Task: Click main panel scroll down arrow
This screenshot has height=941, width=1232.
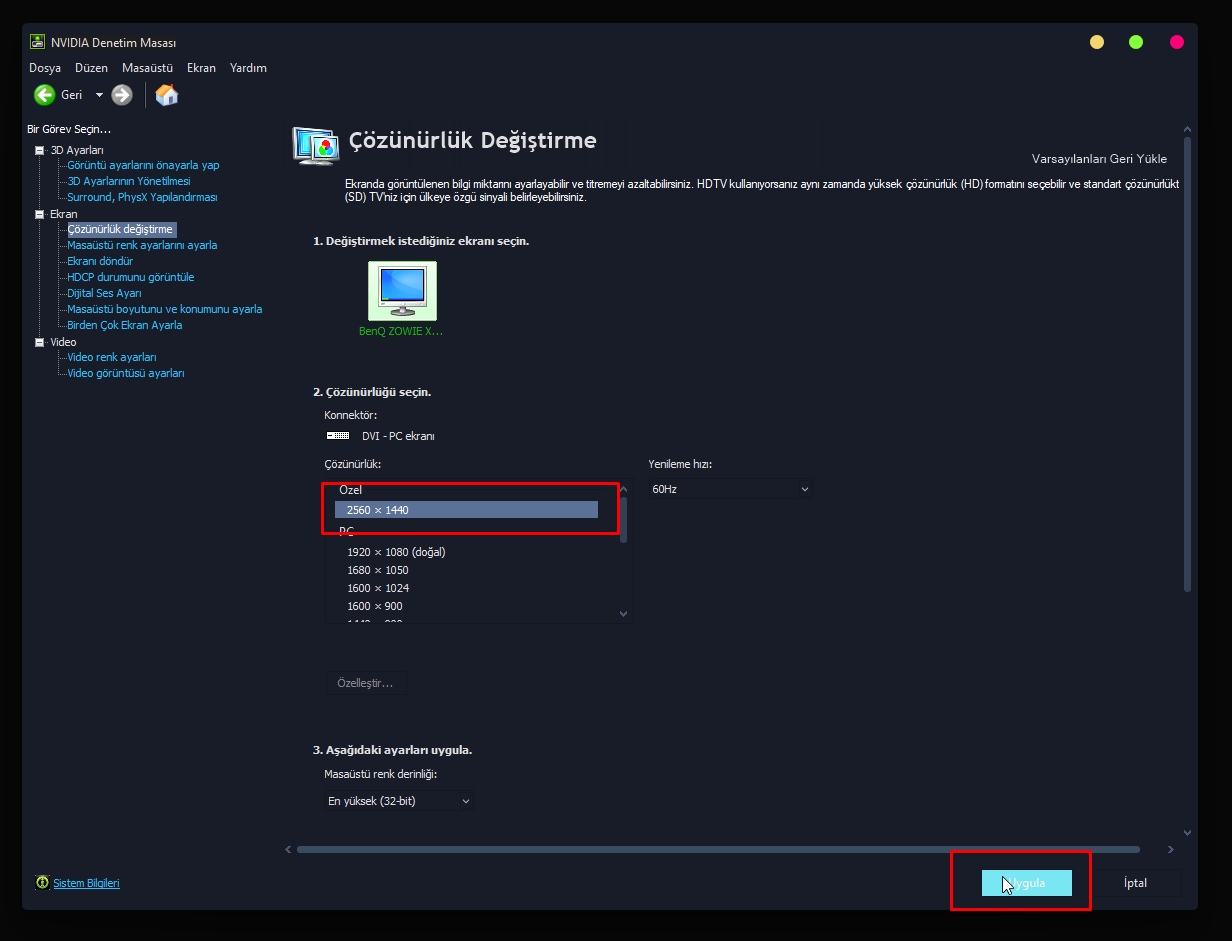Action: coord(1187,832)
